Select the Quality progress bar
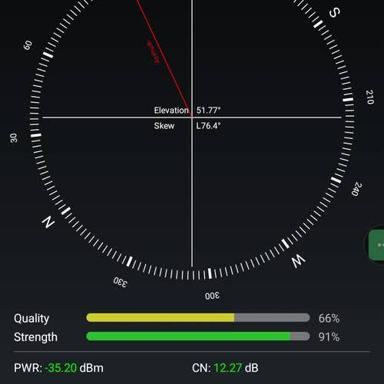This screenshot has height=384, width=384. click(198, 318)
